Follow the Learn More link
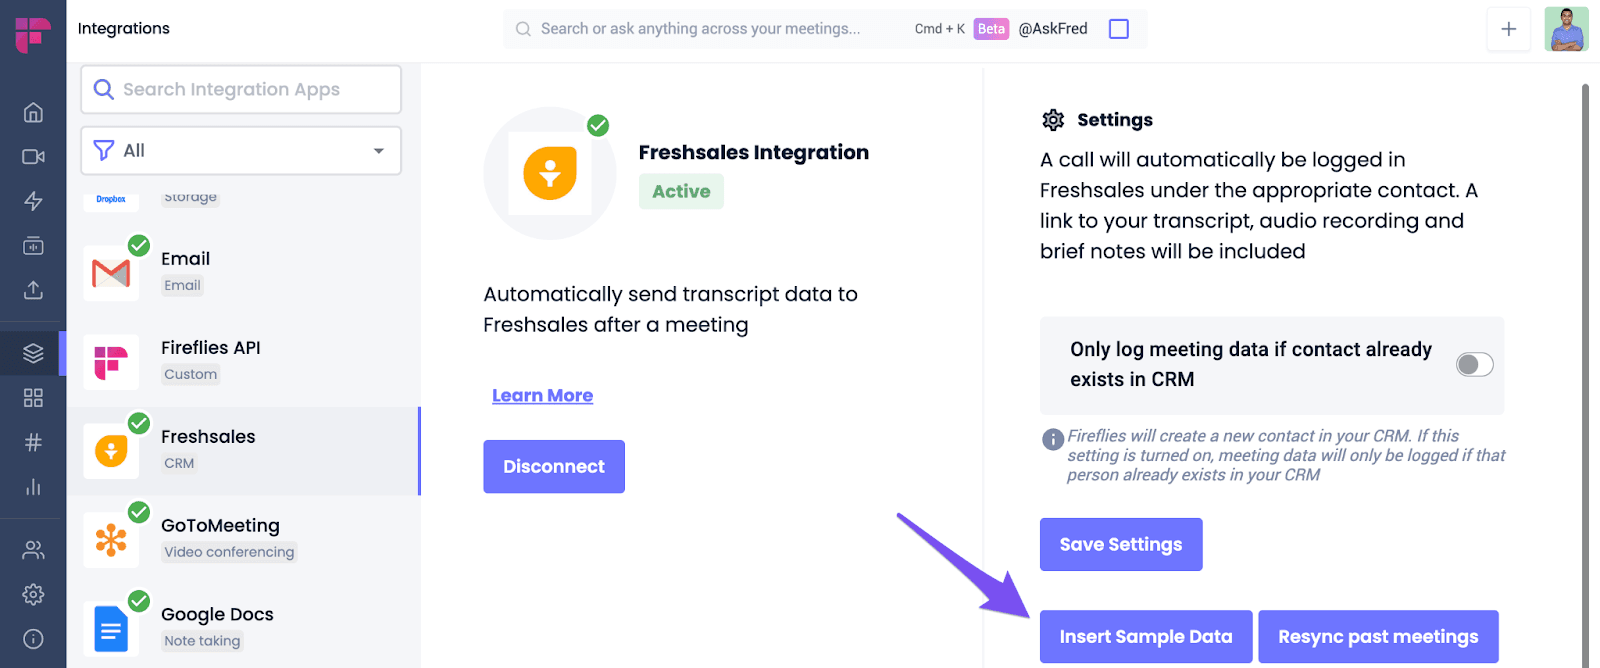 pyautogui.click(x=543, y=396)
